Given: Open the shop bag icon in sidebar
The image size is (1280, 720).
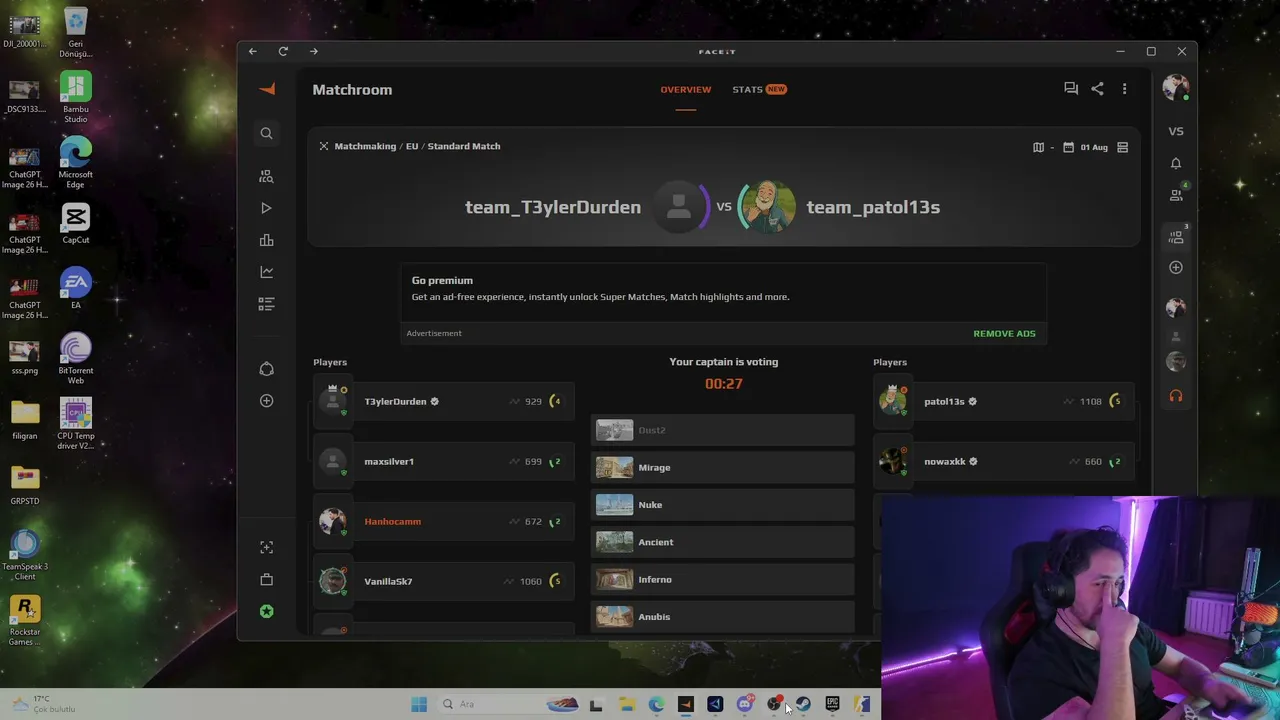Looking at the screenshot, I should (266, 579).
